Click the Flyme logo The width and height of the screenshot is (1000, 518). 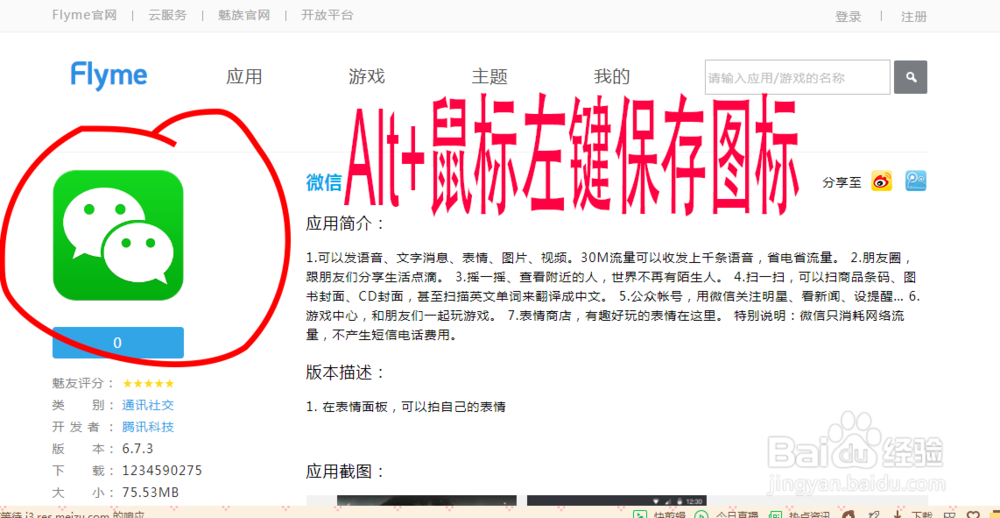tap(109, 76)
